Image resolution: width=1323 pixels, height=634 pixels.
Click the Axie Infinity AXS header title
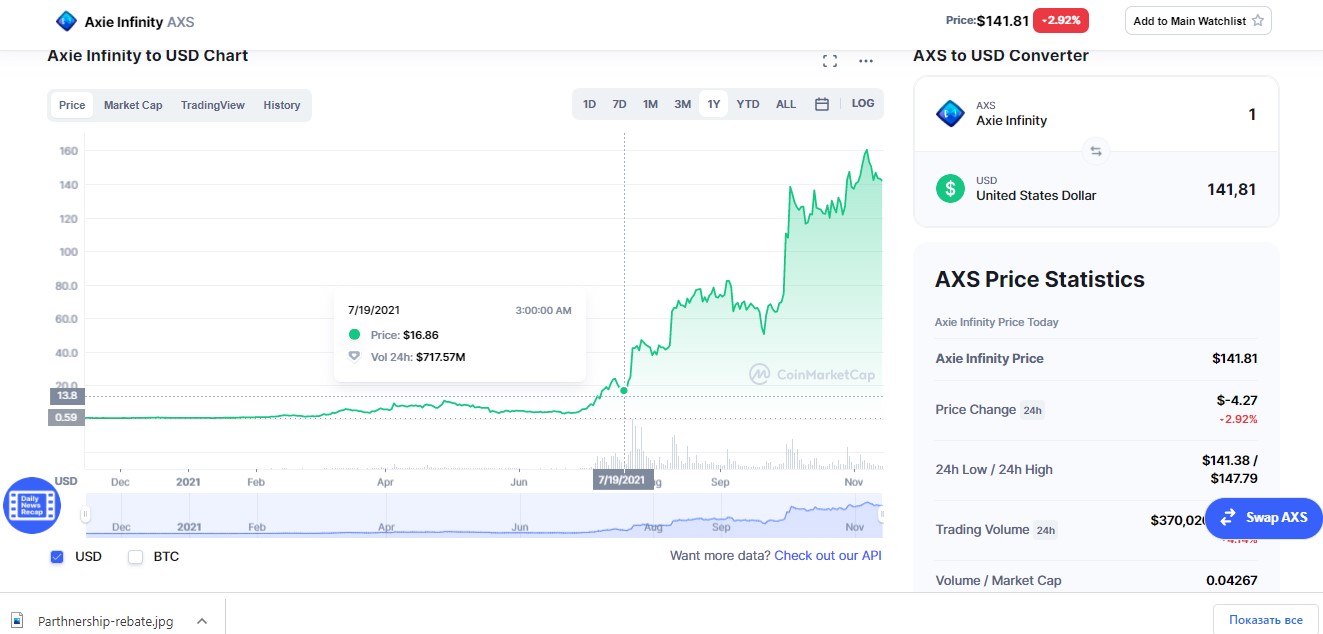pyautogui.click(x=139, y=21)
